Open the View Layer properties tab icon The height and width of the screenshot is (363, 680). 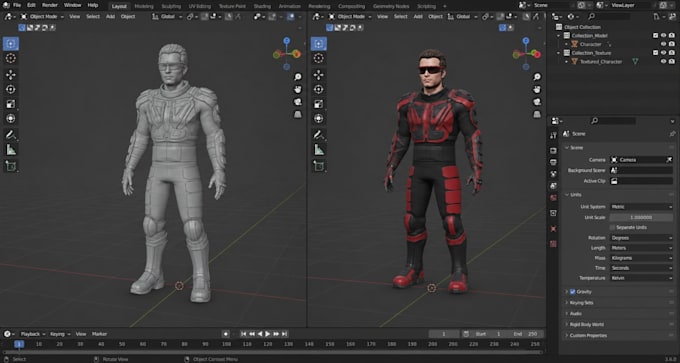pyautogui.click(x=553, y=174)
